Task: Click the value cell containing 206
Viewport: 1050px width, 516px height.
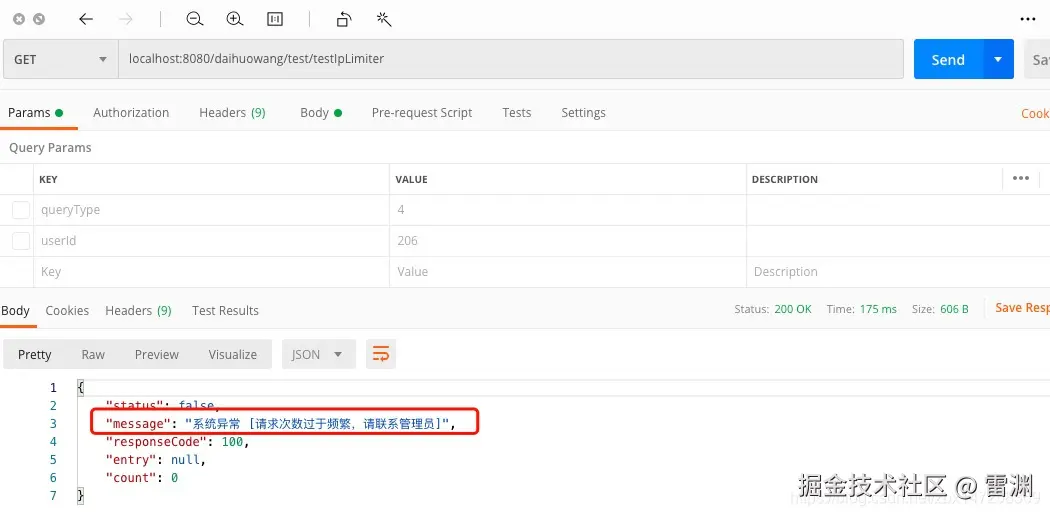Action: pos(568,241)
